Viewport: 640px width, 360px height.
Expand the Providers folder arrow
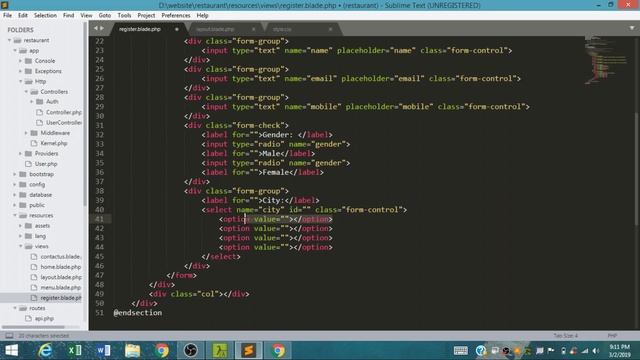[20, 153]
